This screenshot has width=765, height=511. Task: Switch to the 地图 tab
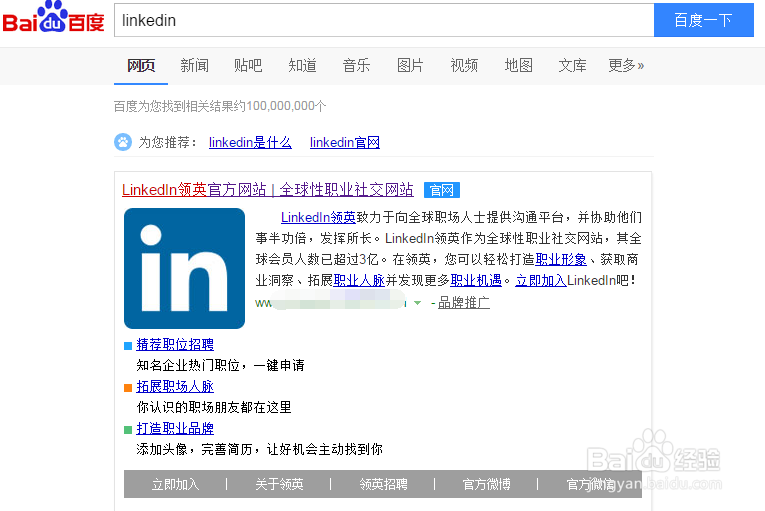coord(519,65)
